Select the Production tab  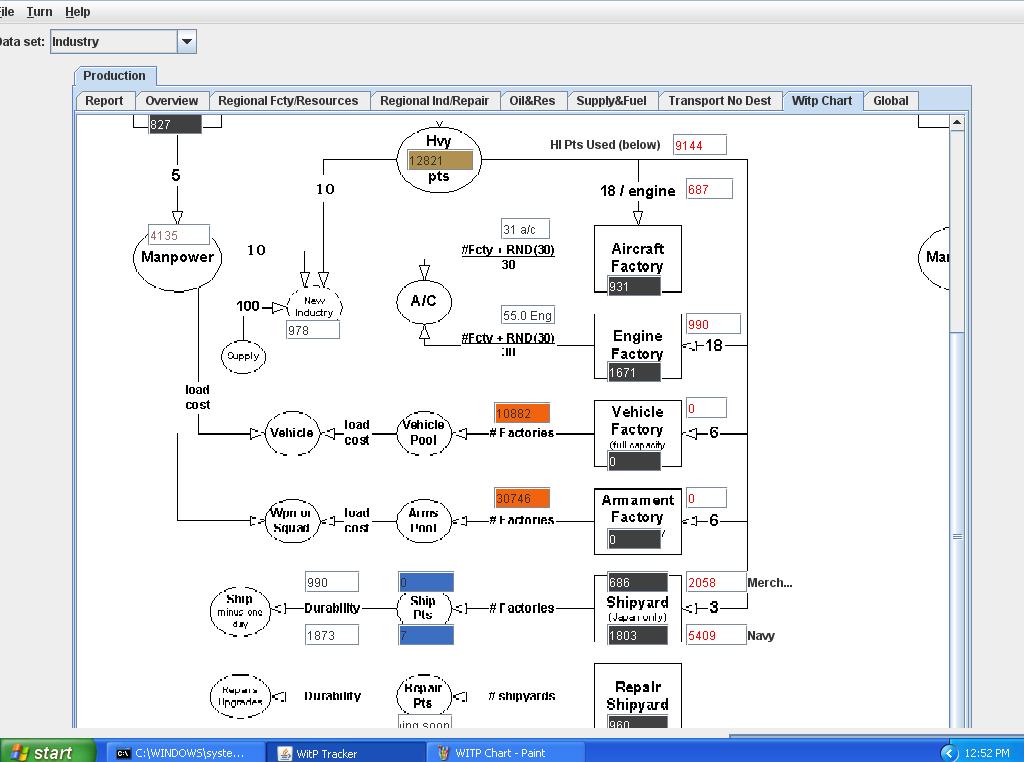pos(114,76)
